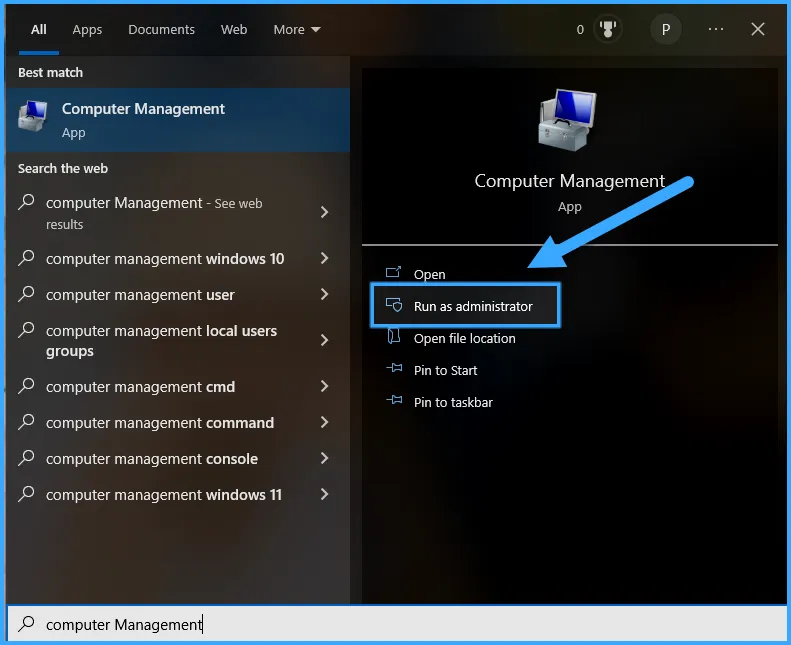Click search icon beside 'local users groups' suggestion
The height and width of the screenshot is (645, 791).
pyautogui.click(x=26, y=330)
